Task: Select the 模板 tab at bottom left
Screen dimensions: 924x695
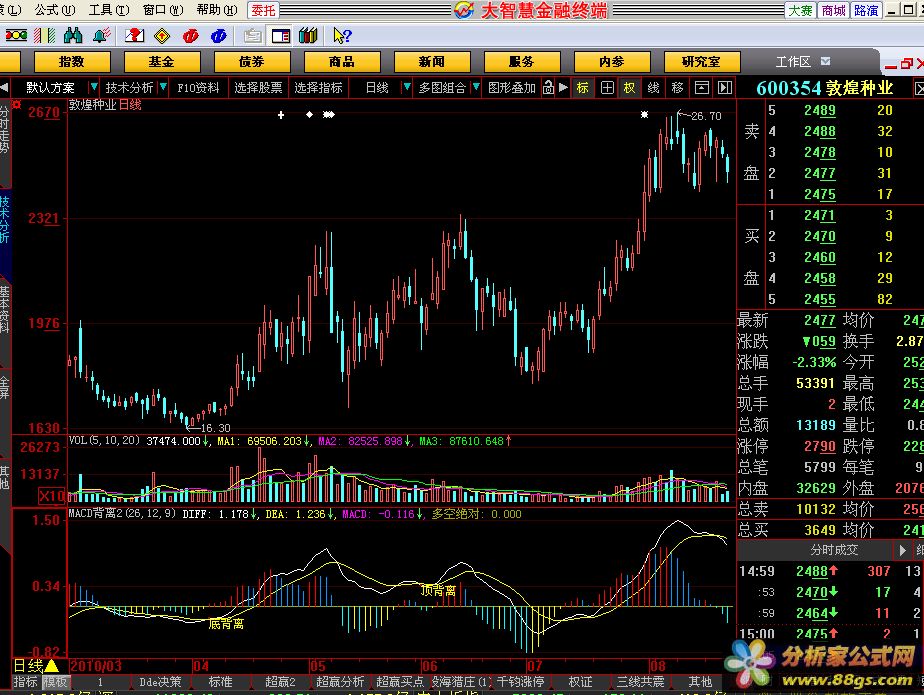Action: pyautogui.click(x=55, y=682)
